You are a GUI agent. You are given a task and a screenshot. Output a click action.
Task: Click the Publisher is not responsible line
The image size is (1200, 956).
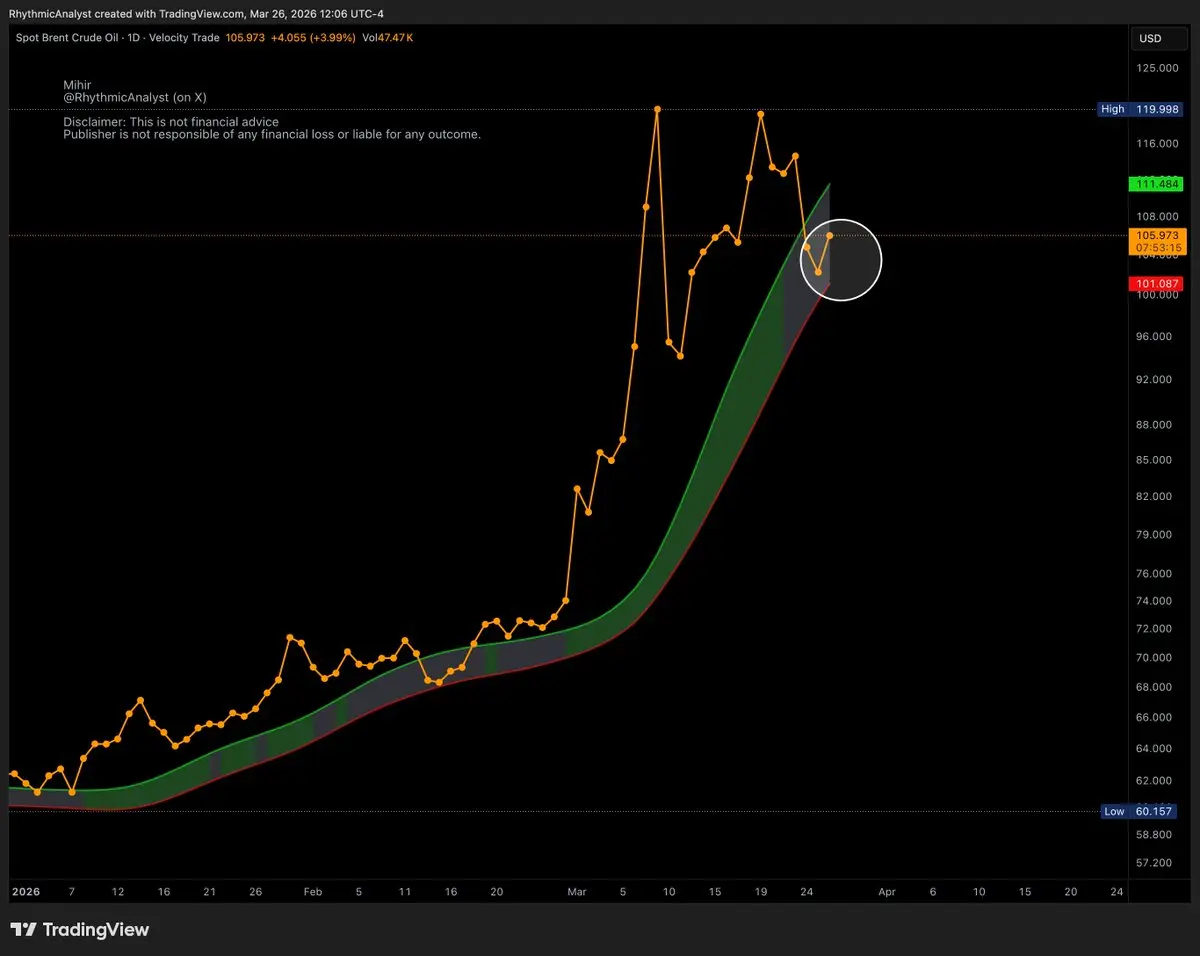[x=272, y=134]
